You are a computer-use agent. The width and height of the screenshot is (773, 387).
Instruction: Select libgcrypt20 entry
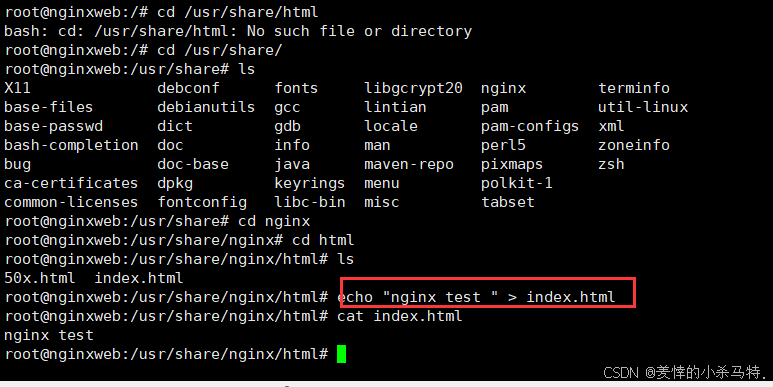[x=413, y=88]
